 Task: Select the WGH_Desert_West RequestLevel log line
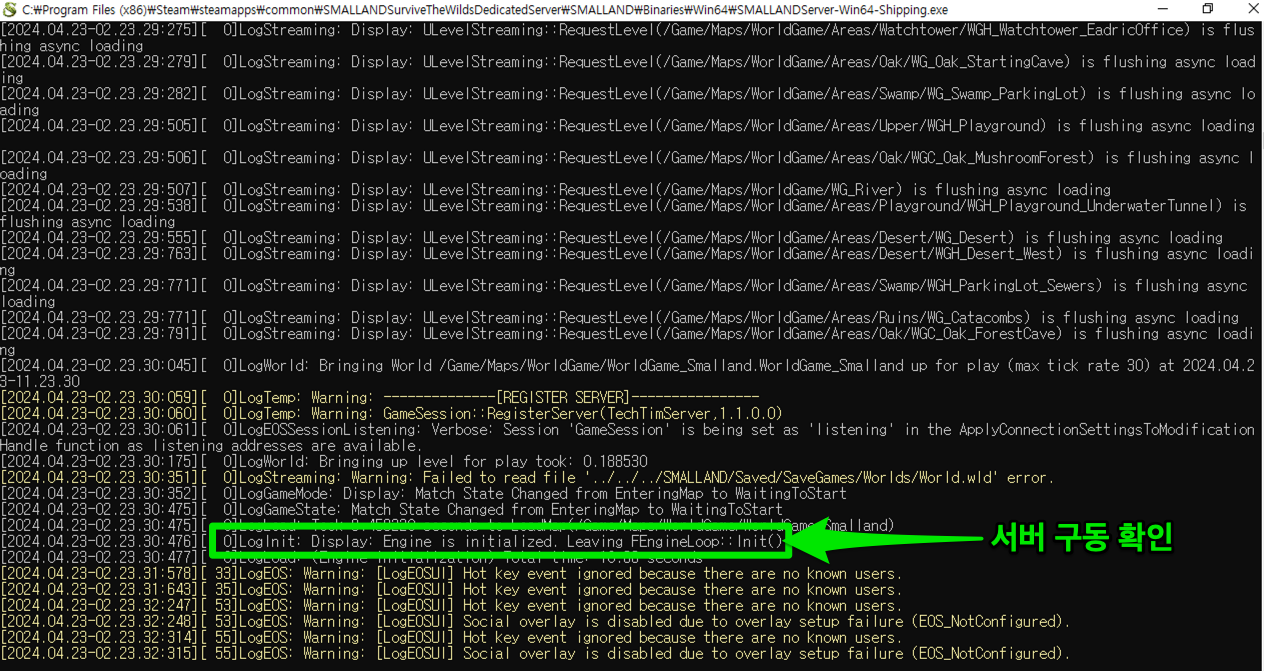[x=627, y=262]
